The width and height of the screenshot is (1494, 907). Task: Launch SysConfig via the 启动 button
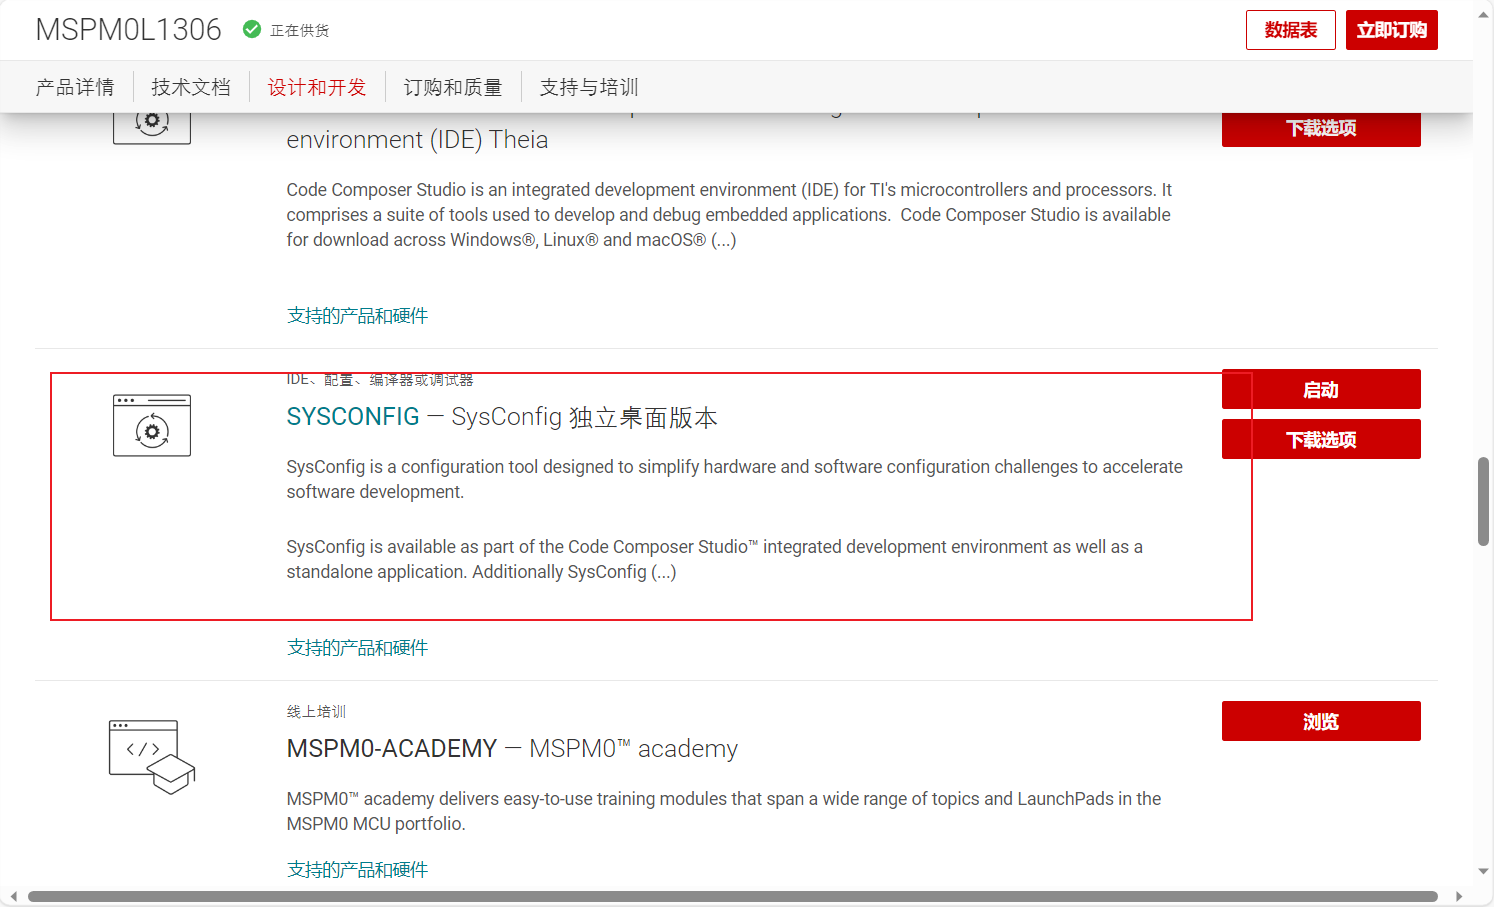1321,389
